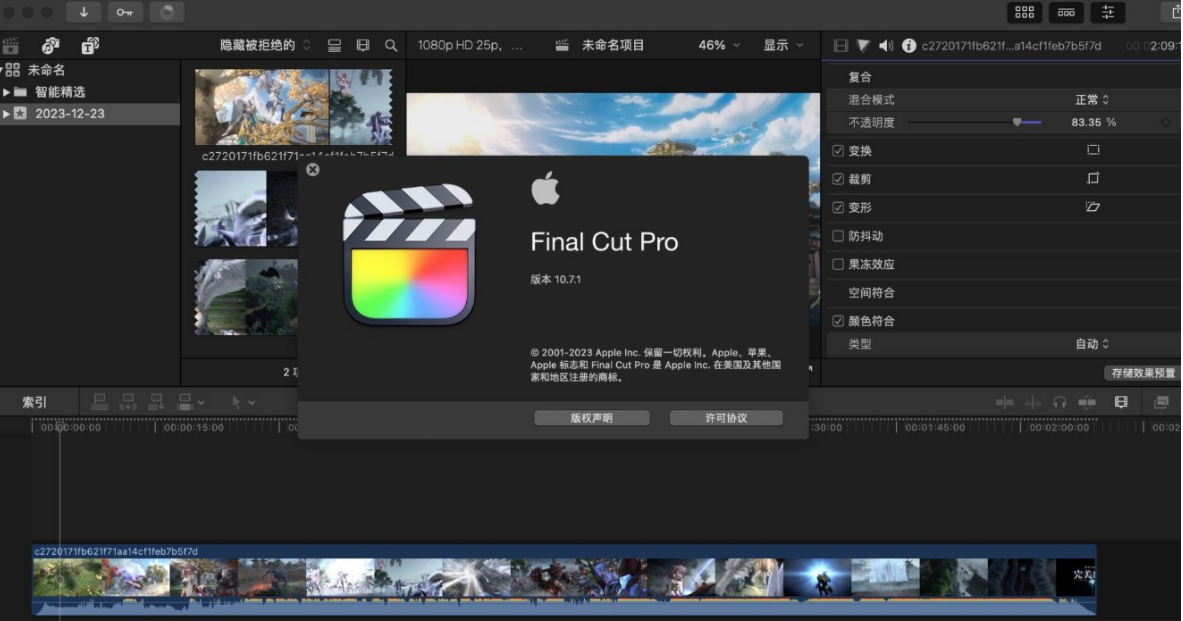Toggle the browser grid layout button
Image resolution: width=1183 pixels, height=621 pixels.
pyautogui.click(x=1025, y=12)
